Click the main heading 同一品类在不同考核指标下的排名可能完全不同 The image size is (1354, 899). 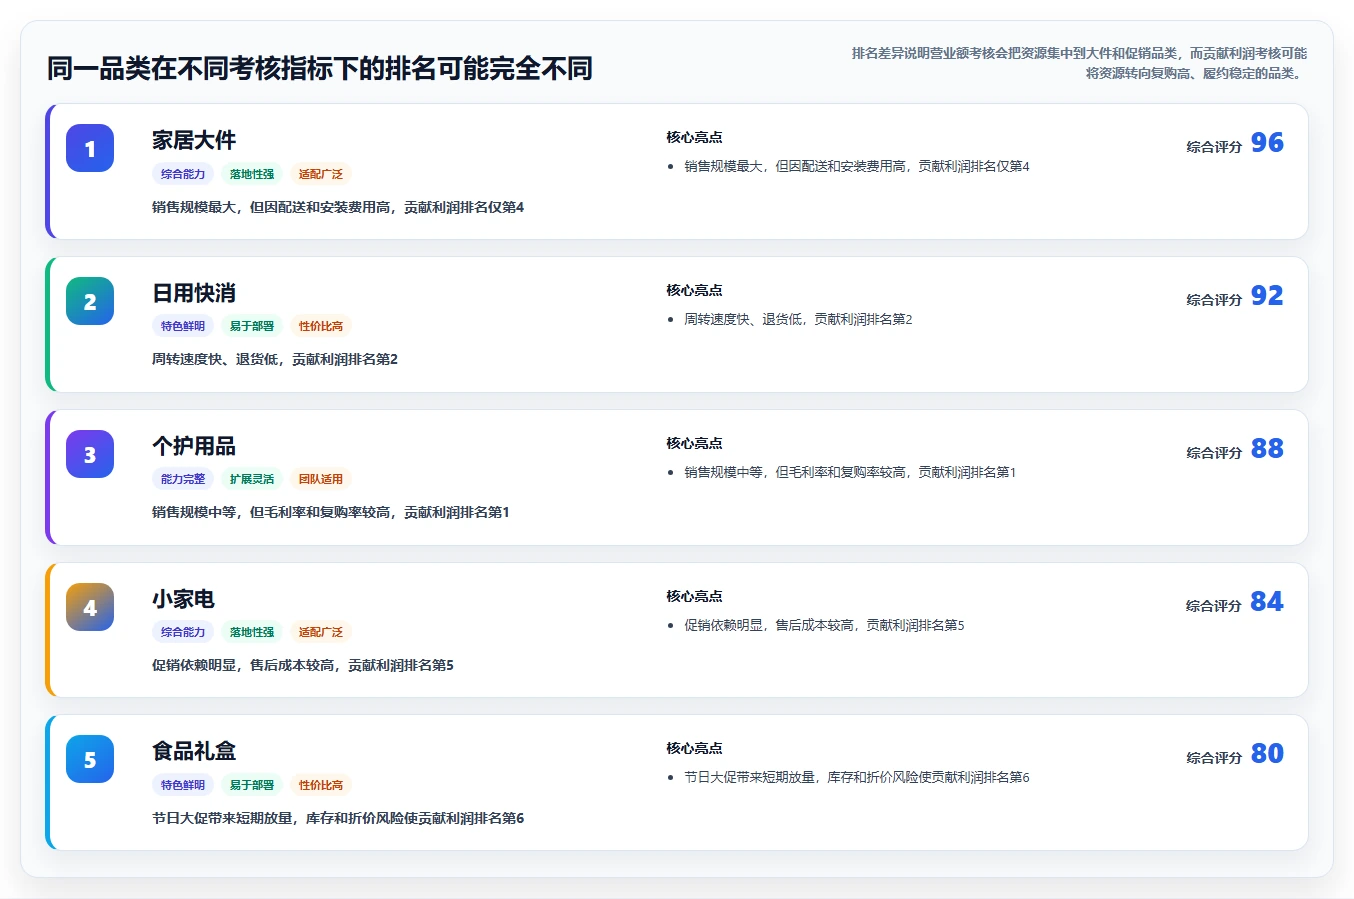(320, 69)
